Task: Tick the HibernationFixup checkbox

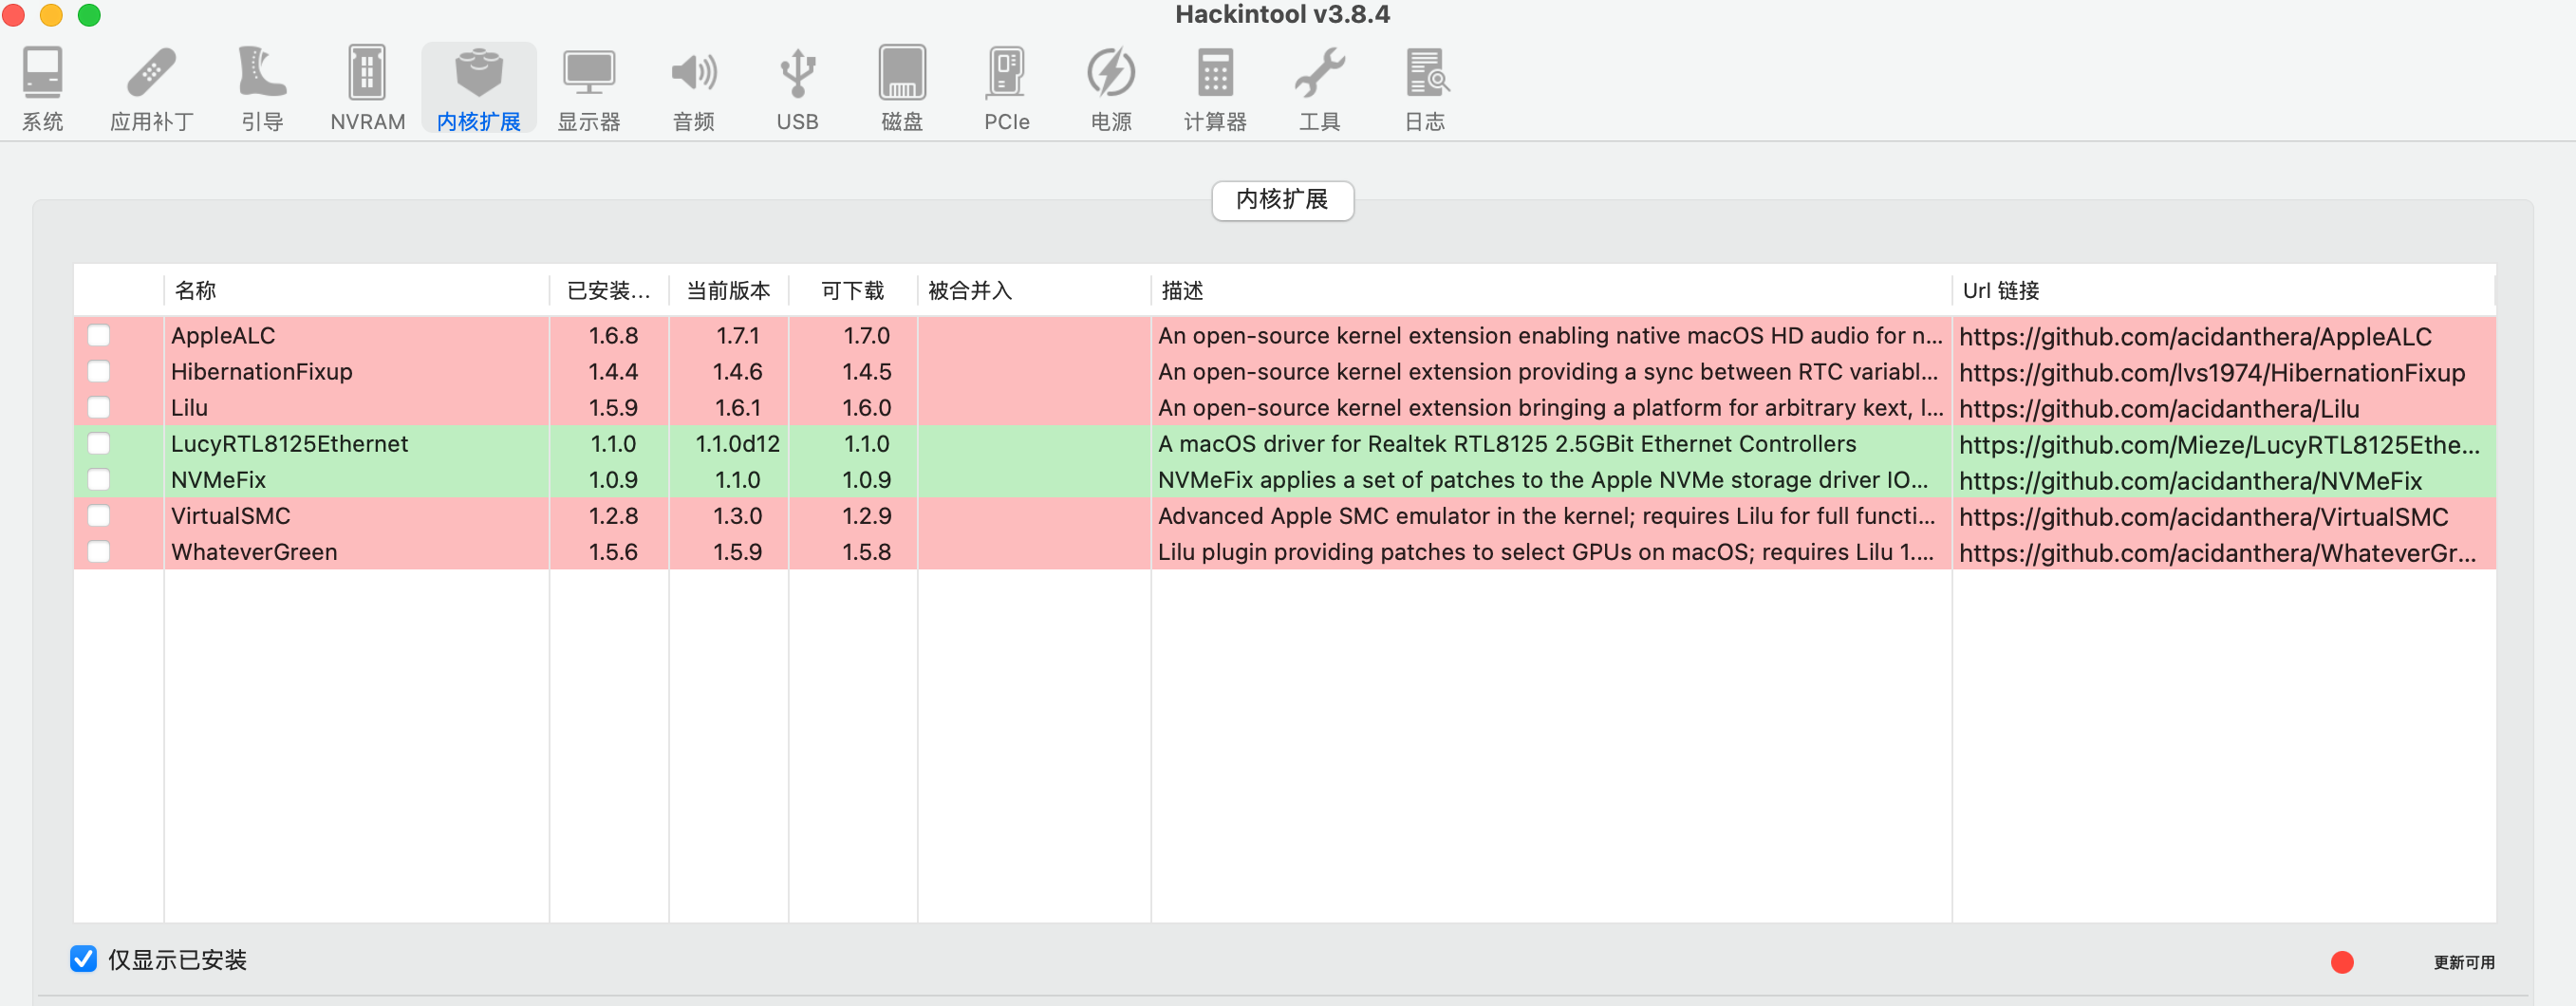Action: 98,371
